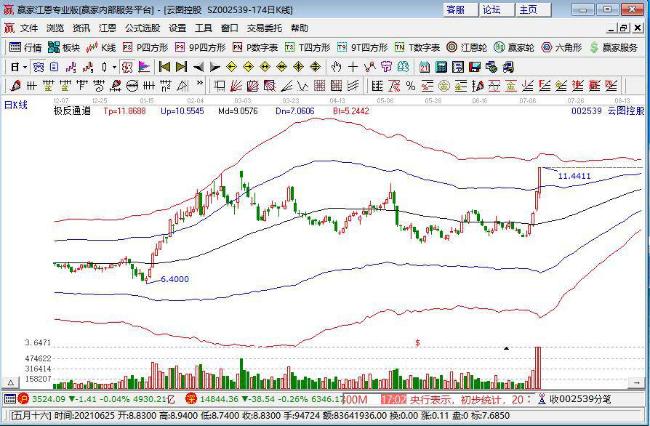Screen dimensions: 650x426
Task: Select the circle with horizontal line tool
Action: click(132, 86)
